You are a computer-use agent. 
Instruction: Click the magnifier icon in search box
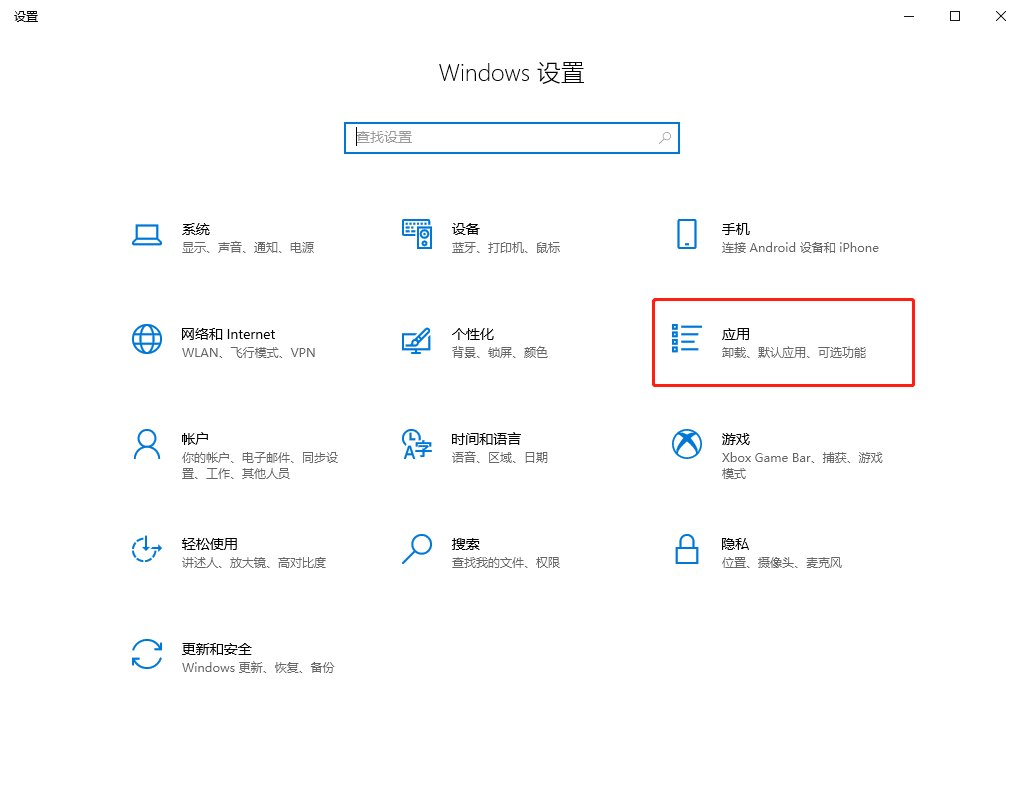pos(665,138)
